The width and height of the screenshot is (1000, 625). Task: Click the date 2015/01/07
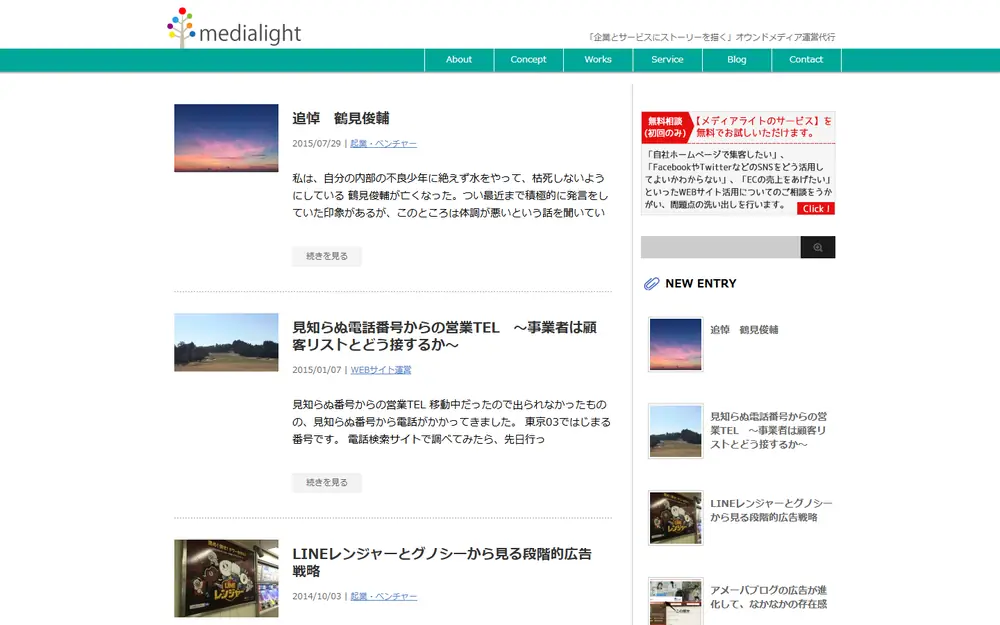(x=317, y=371)
